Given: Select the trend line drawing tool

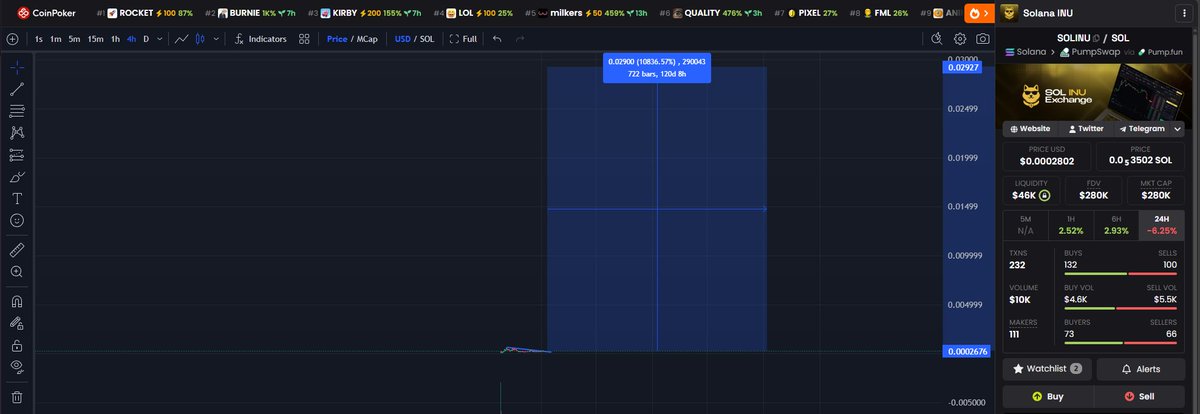Looking at the screenshot, I should tap(17, 89).
